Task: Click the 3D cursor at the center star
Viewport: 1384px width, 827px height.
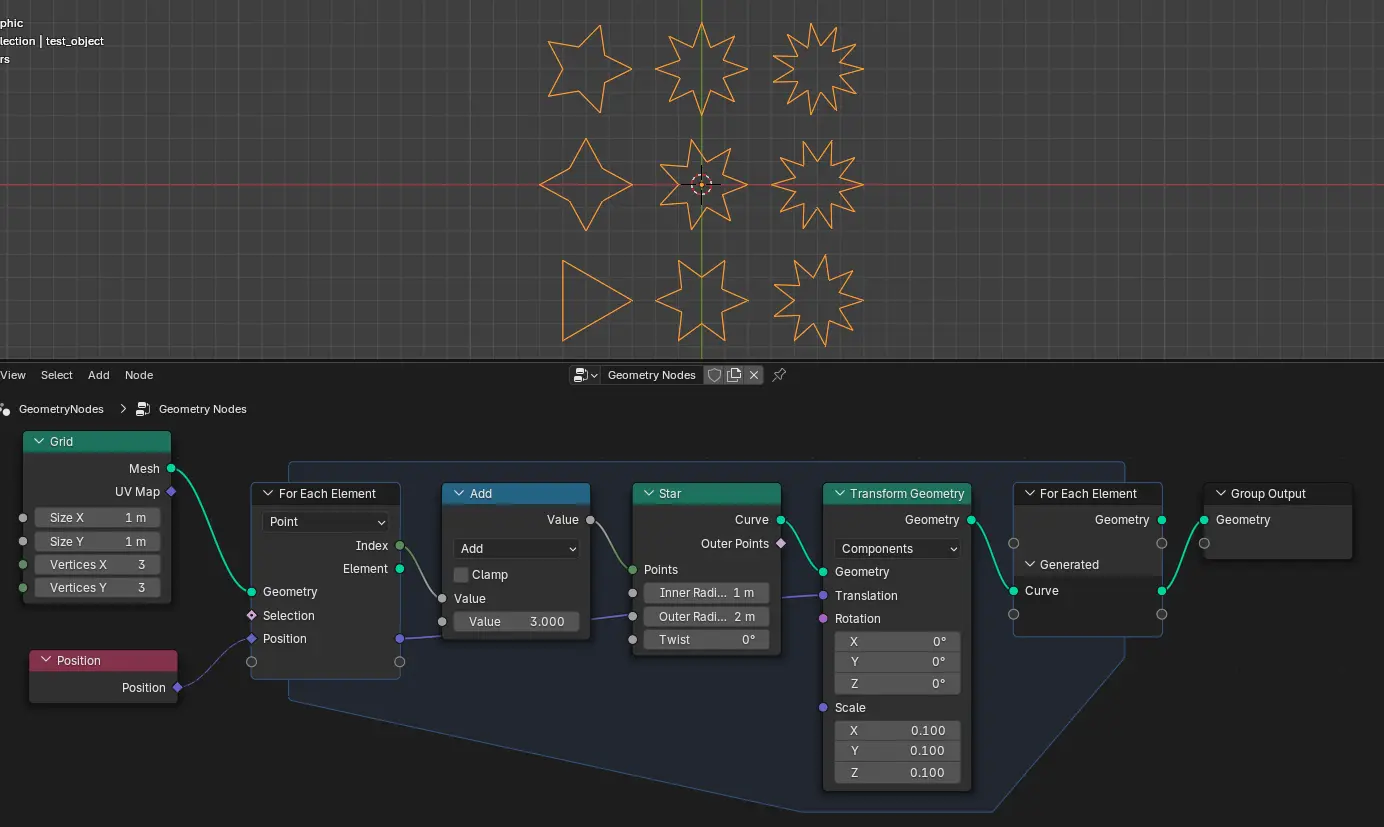Action: [x=702, y=185]
